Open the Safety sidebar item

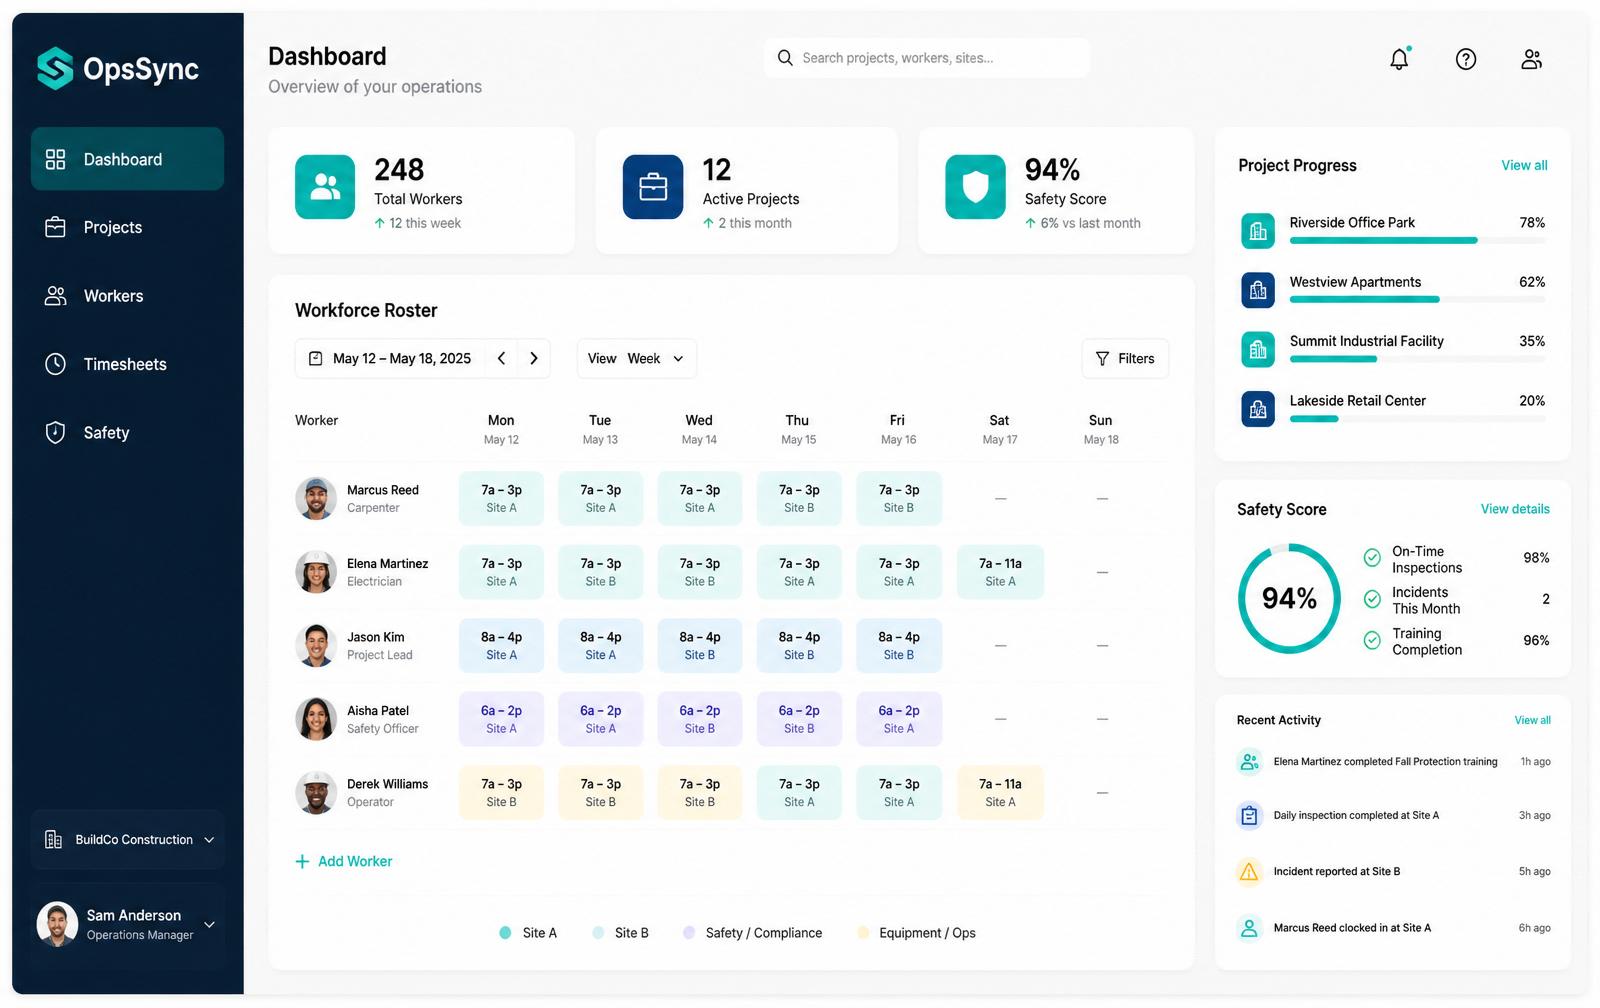pyautogui.click(x=127, y=432)
